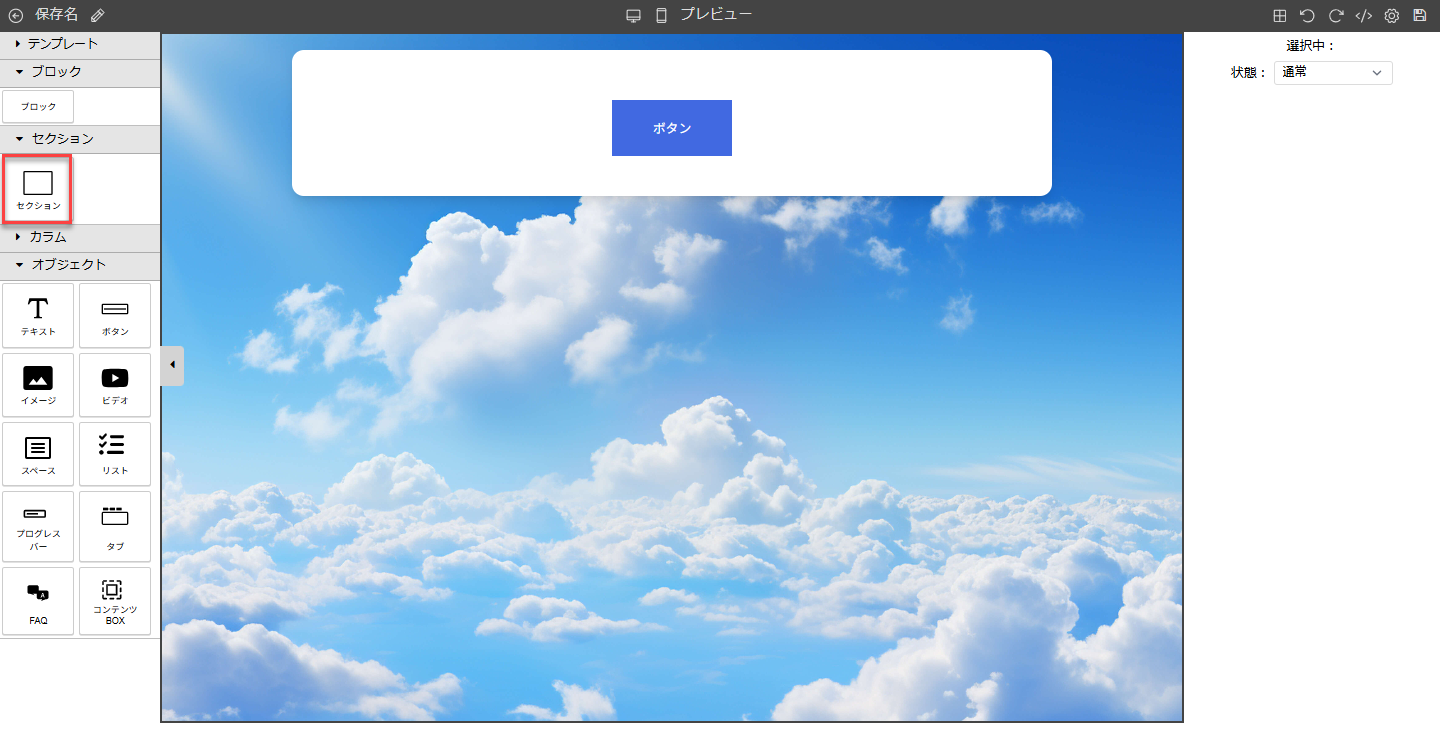Select the テキスト object
1440x731 pixels.
tap(38, 316)
